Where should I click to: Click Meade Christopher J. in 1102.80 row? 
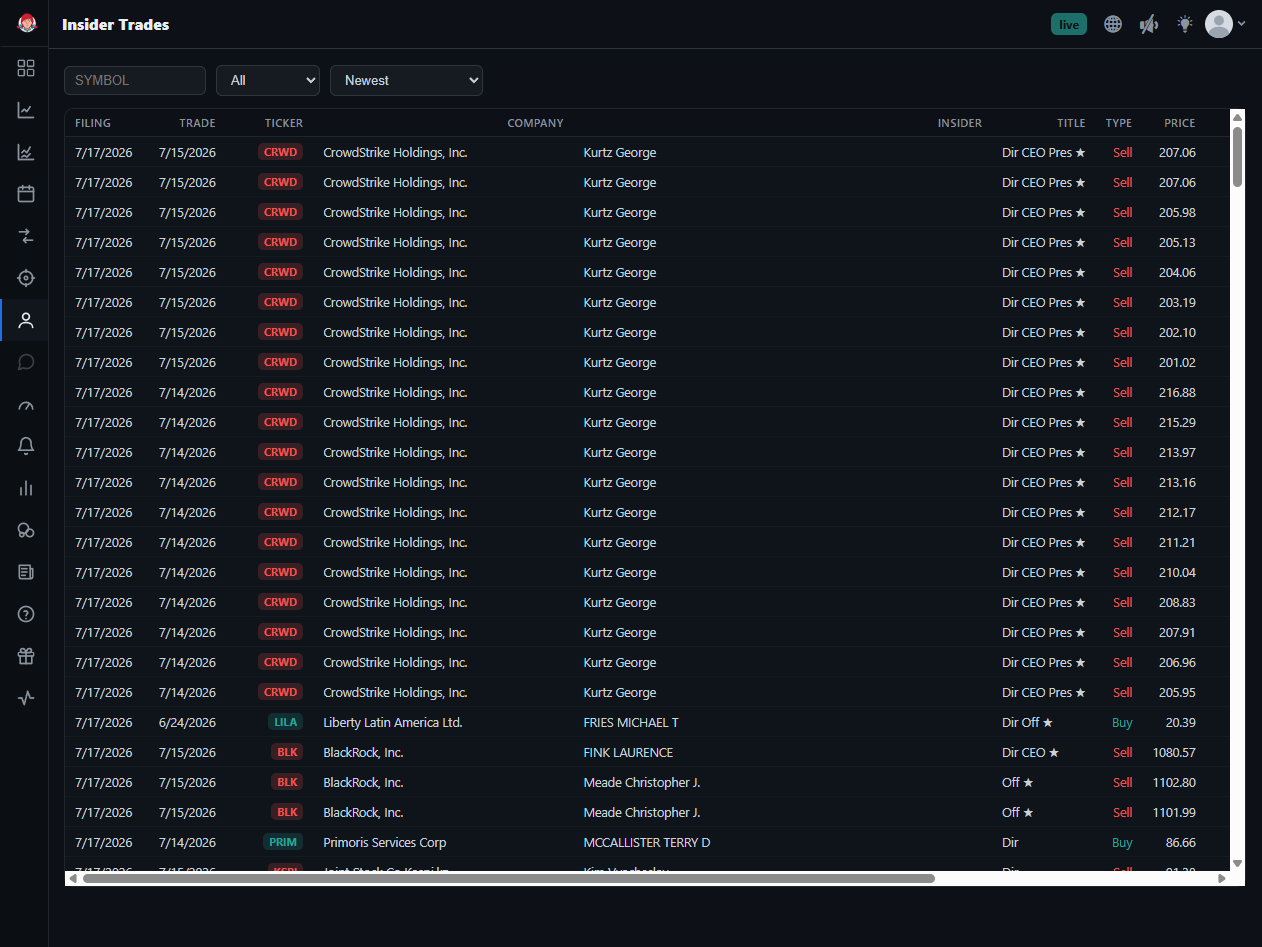[x=642, y=782]
